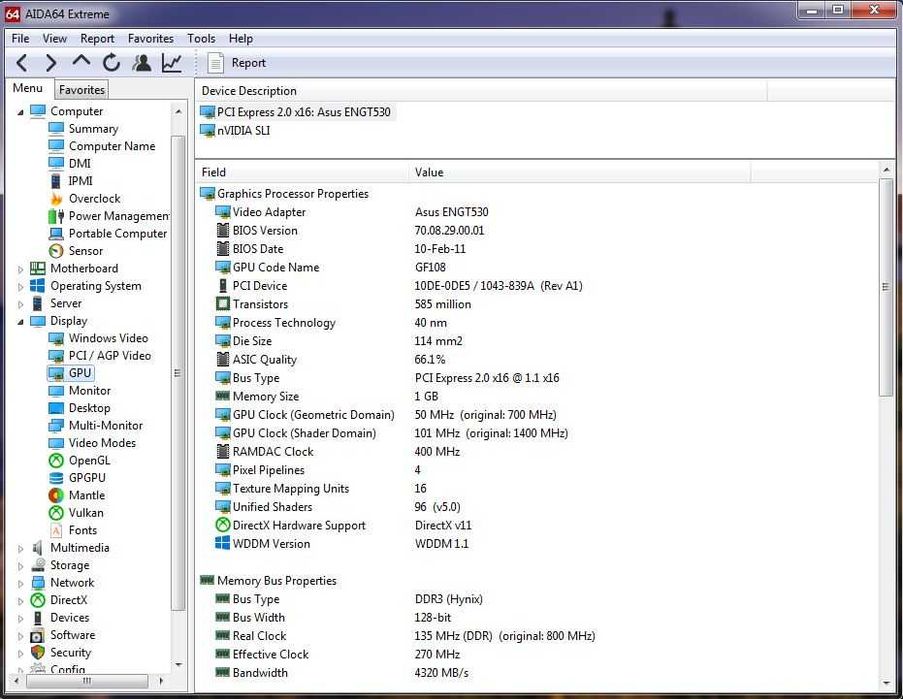Select the nVIDIA SLI device entry
Viewport: 903px width, 699px height.
pyautogui.click(x=235, y=131)
